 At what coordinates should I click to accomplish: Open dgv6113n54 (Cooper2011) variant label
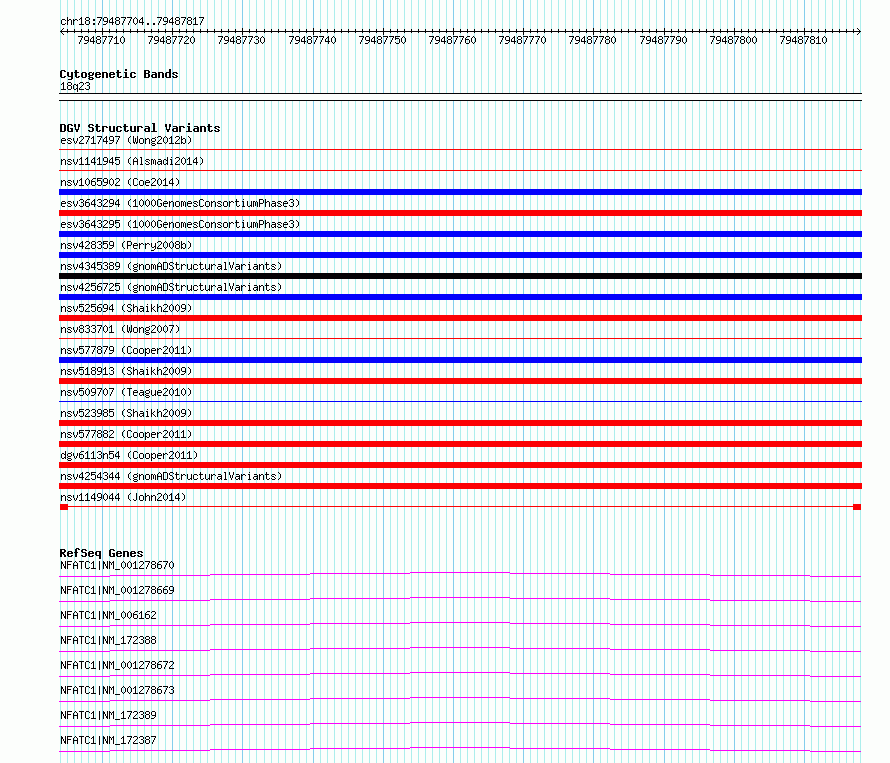(129, 455)
